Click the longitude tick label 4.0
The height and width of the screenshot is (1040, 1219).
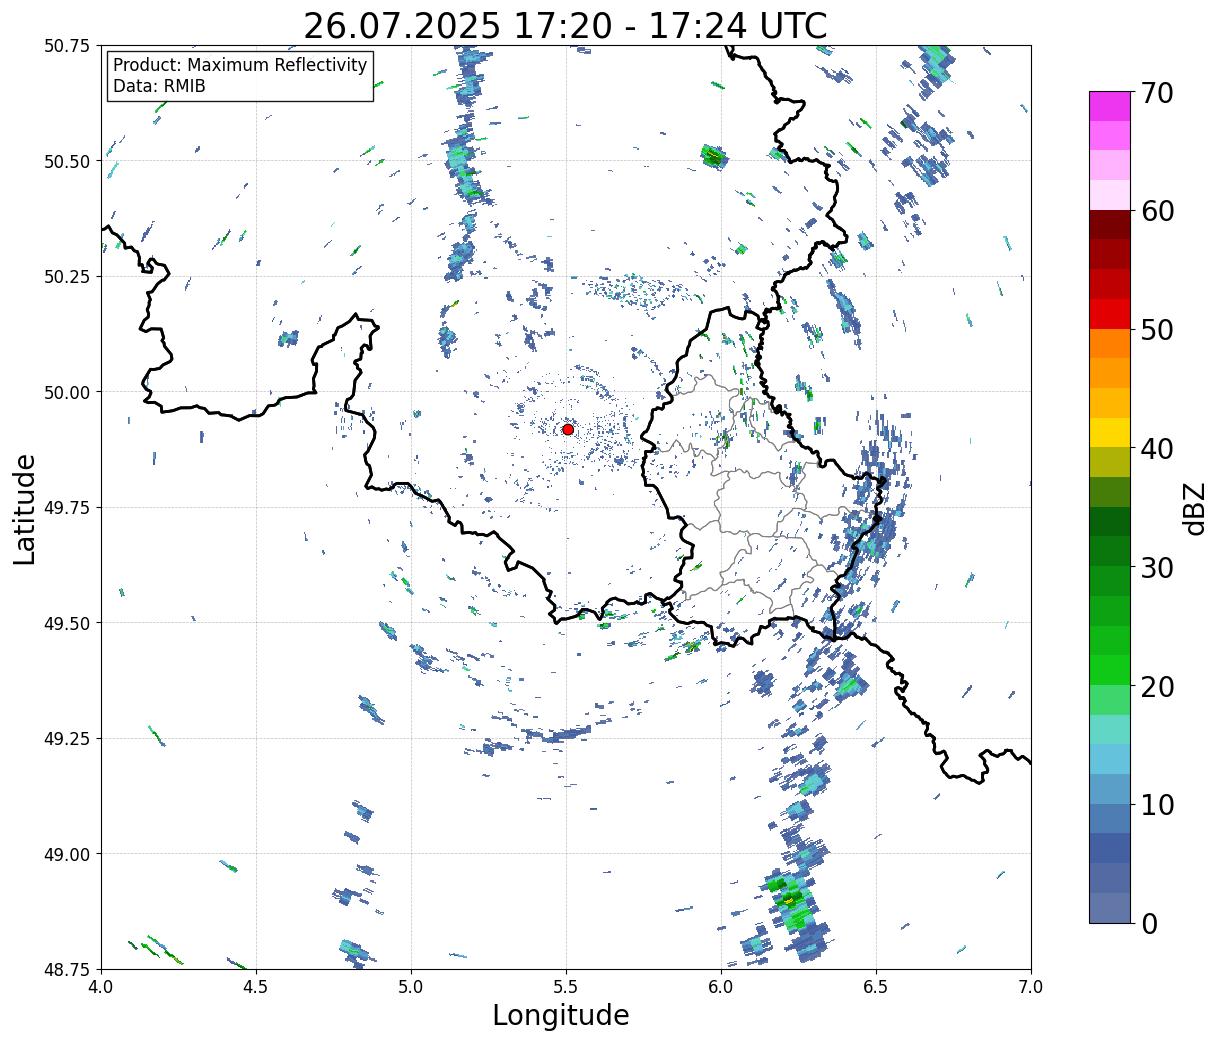coord(102,987)
